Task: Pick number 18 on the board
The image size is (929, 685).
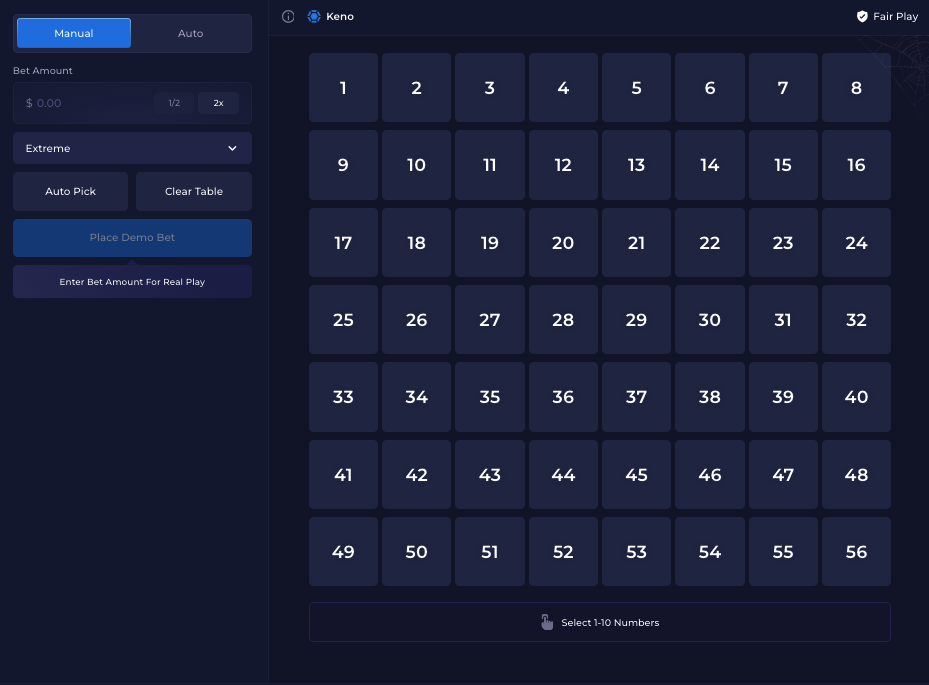Action: pyautogui.click(x=417, y=242)
